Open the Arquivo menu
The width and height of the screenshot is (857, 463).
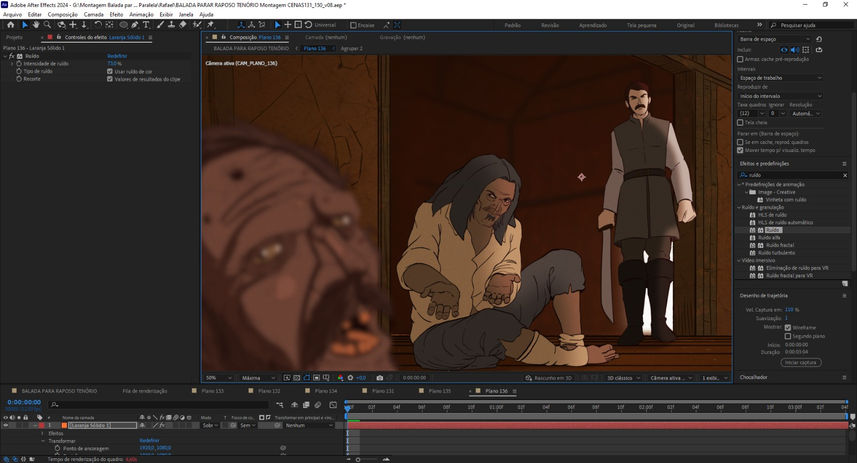(x=13, y=15)
